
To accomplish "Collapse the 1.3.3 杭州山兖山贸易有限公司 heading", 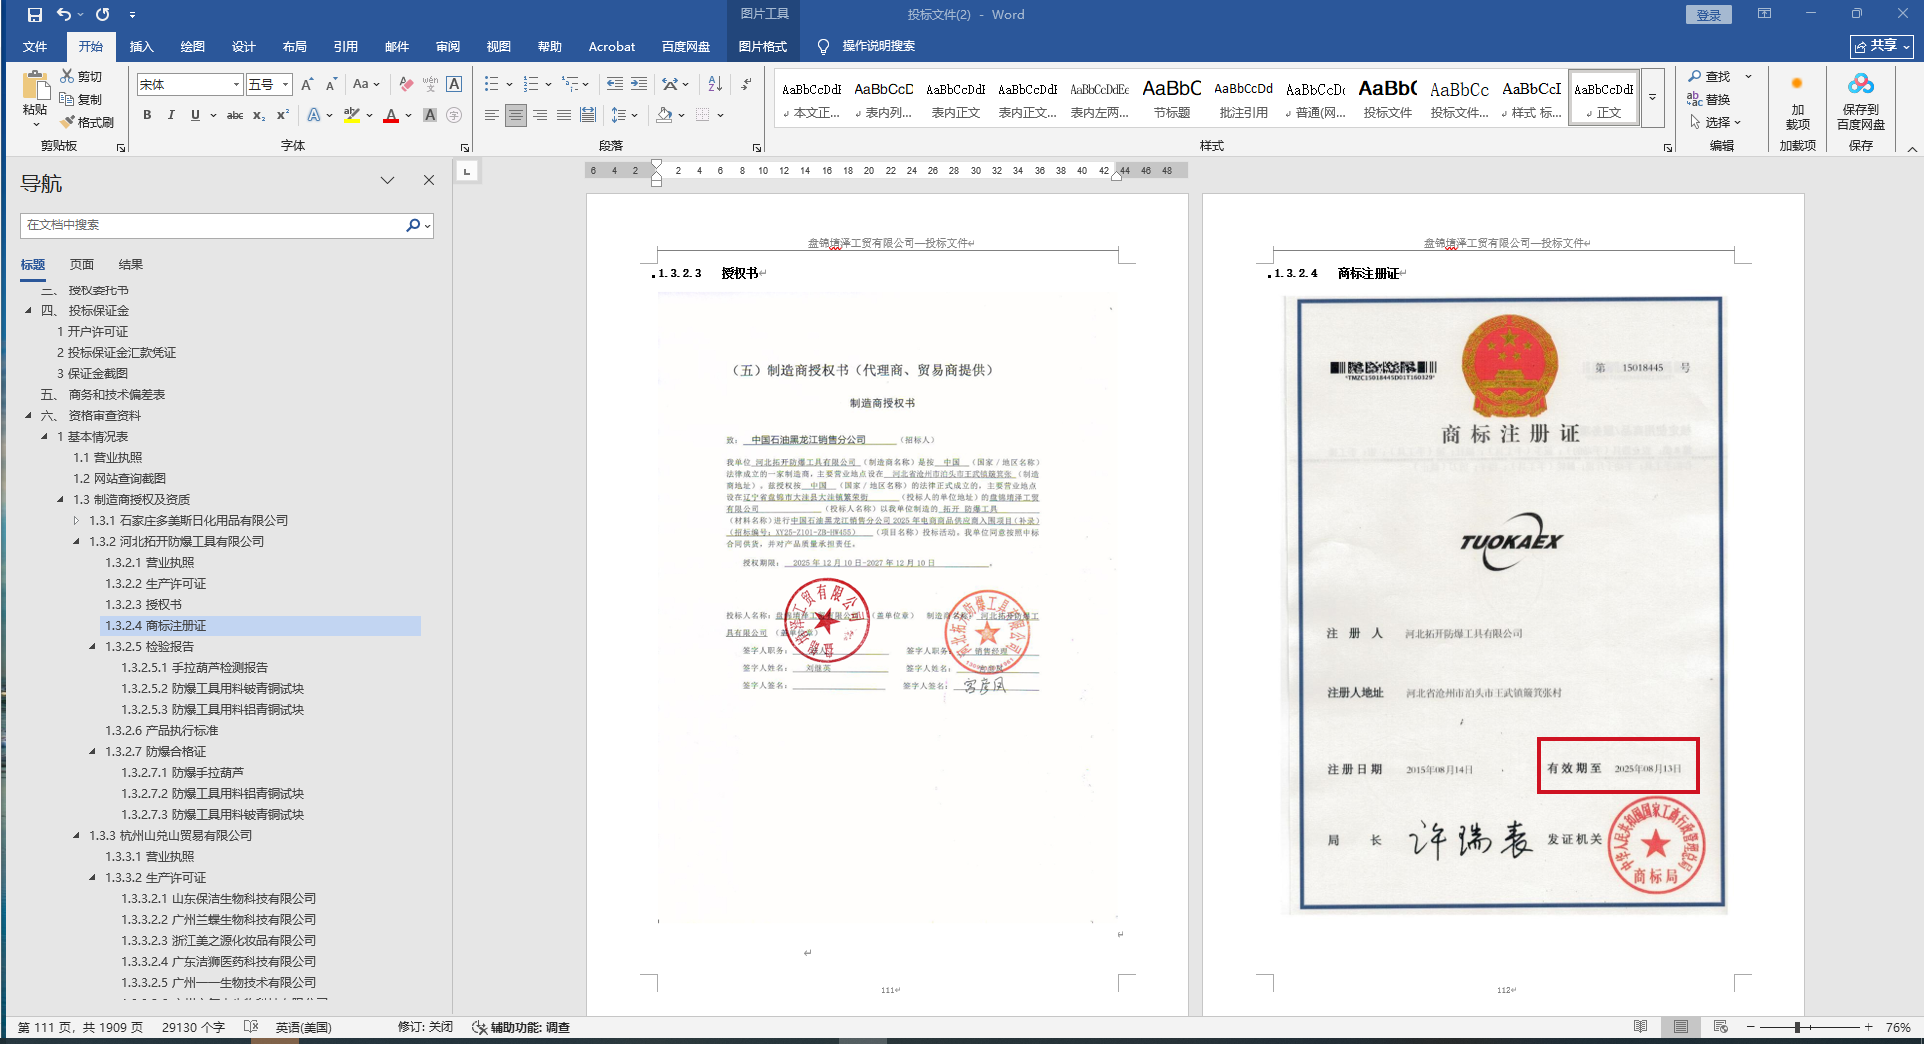I will point(76,836).
